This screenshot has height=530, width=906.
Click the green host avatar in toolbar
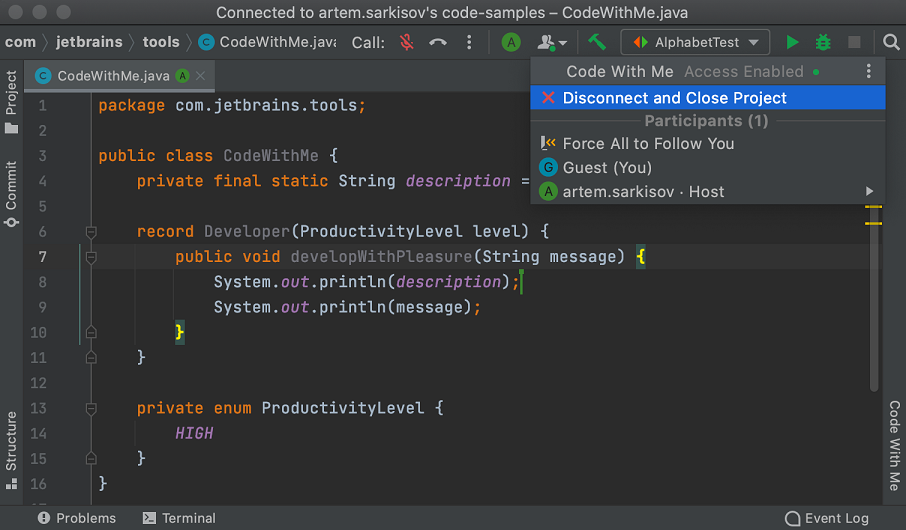(x=511, y=42)
